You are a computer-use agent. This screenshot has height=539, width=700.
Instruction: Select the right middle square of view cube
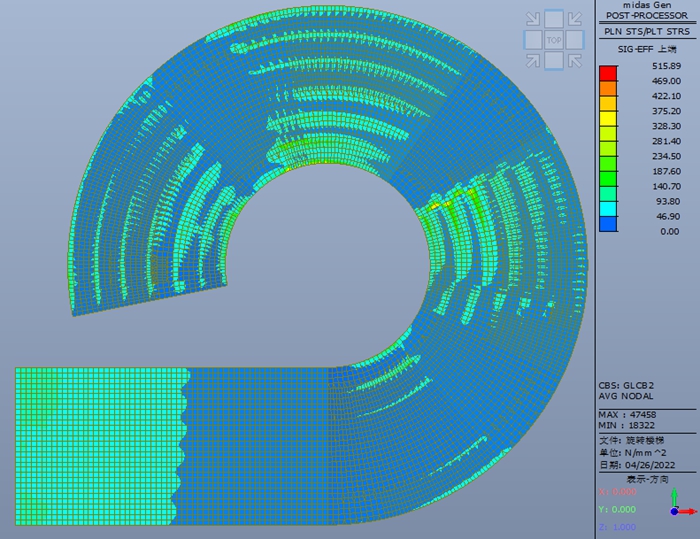[576, 40]
